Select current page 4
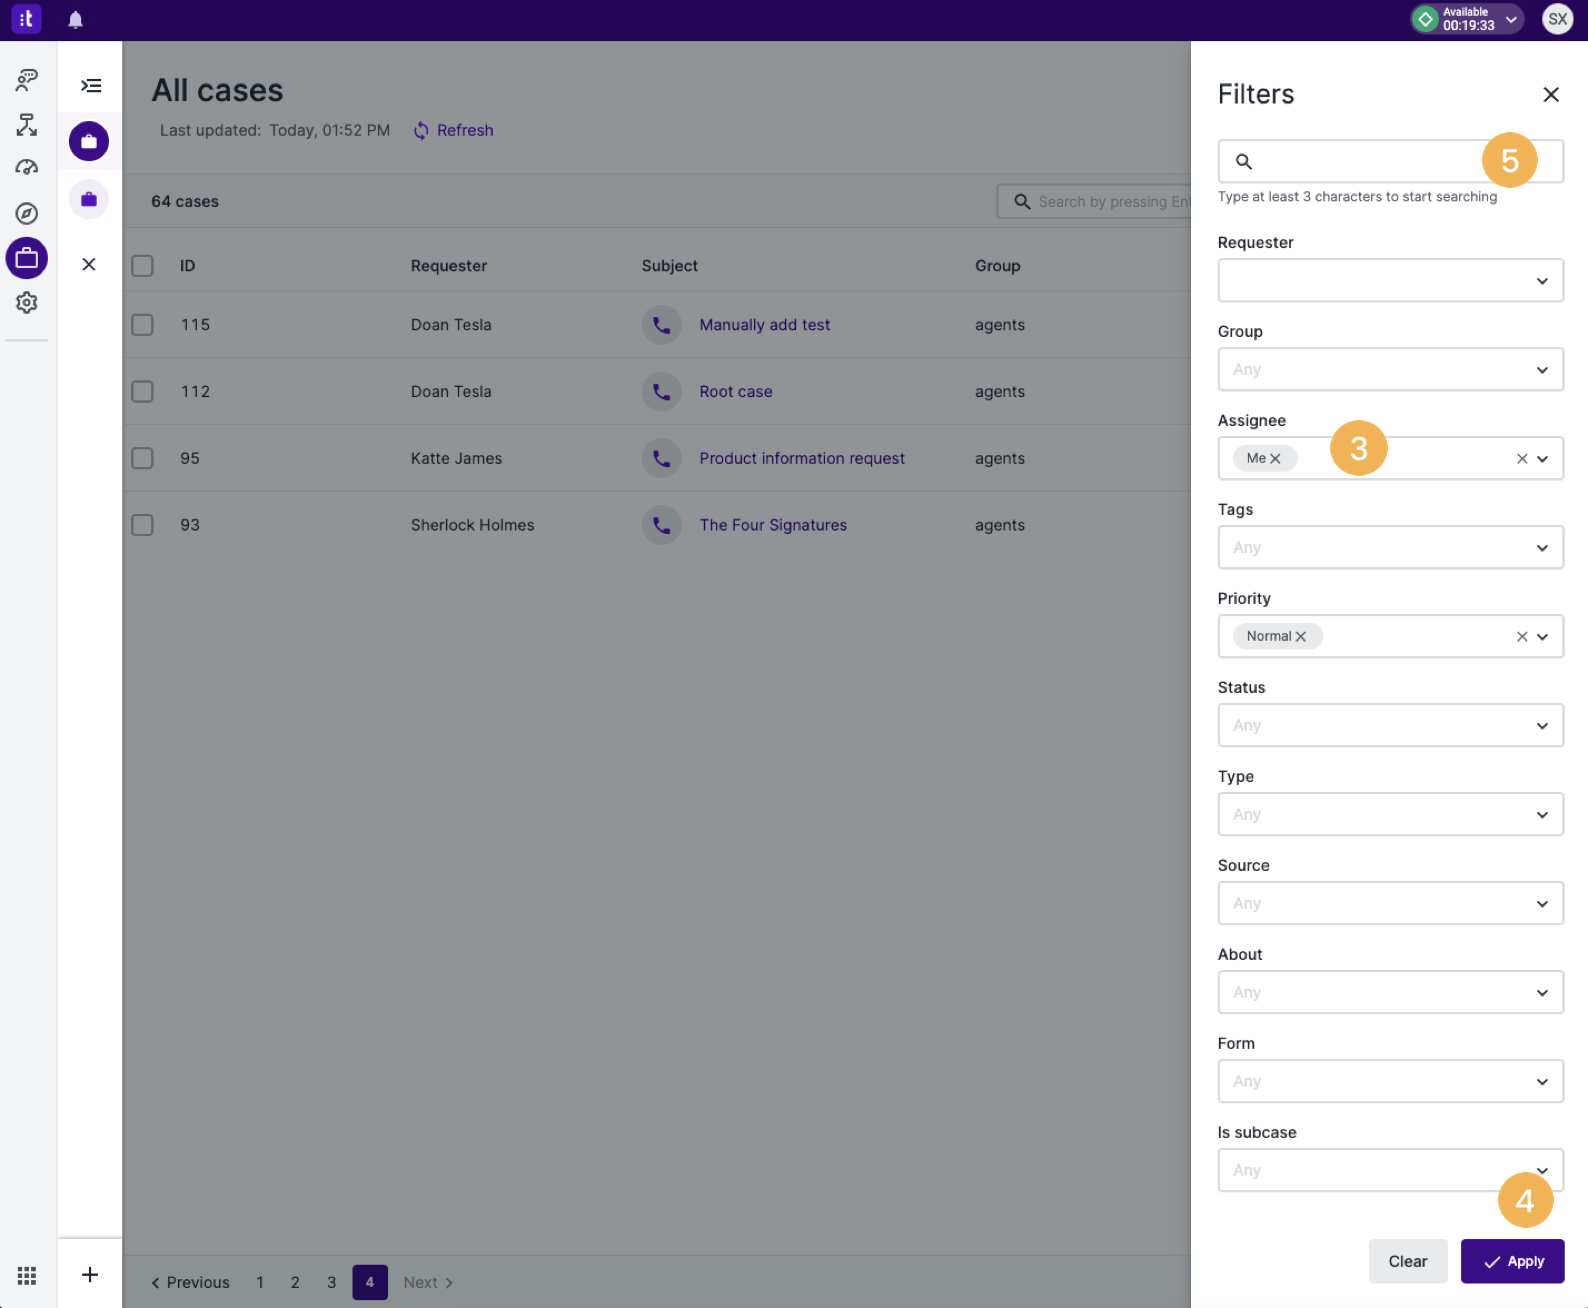This screenshot has height=1308, width=1588. tap(370, 1282)
